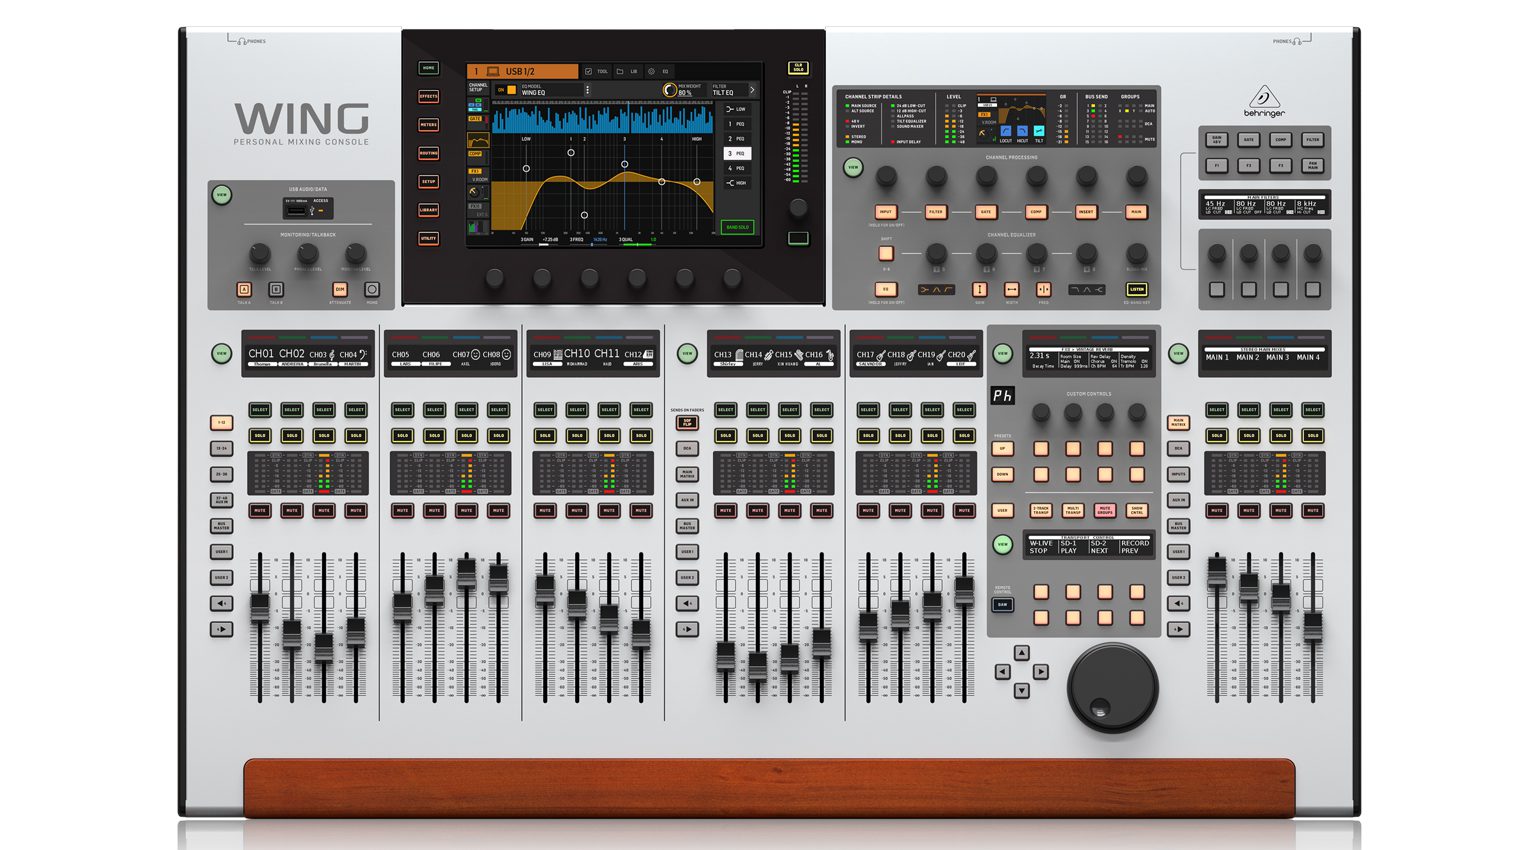This screenshot has width=1540, height=850.
Task: Click the navigation left arrow key
Action: coord(1002,672)
